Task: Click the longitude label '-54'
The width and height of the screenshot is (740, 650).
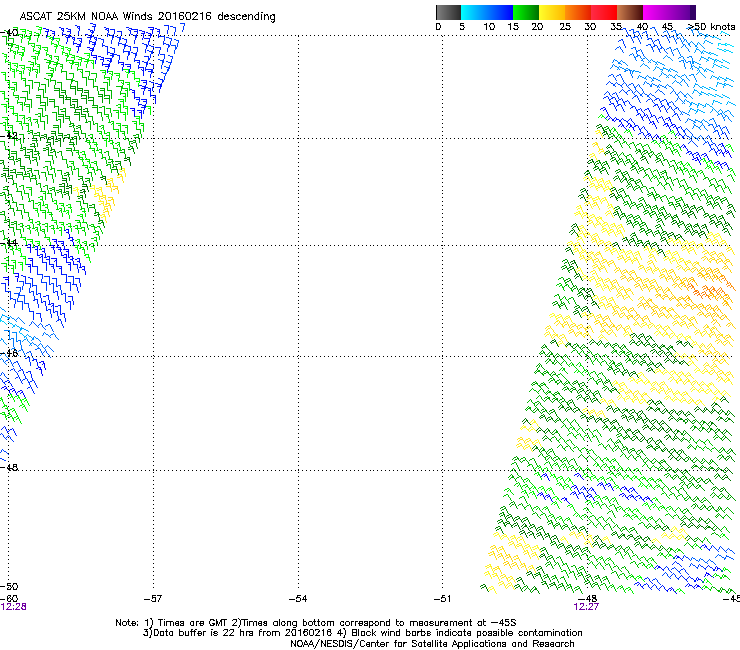Action: click(298, 599)
